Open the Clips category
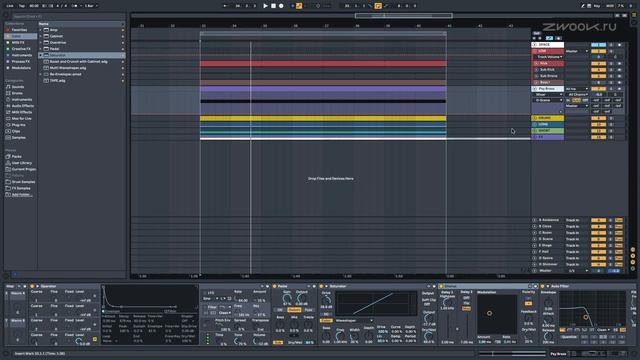Viewport: 640px width, 360px height. (16, 131)
